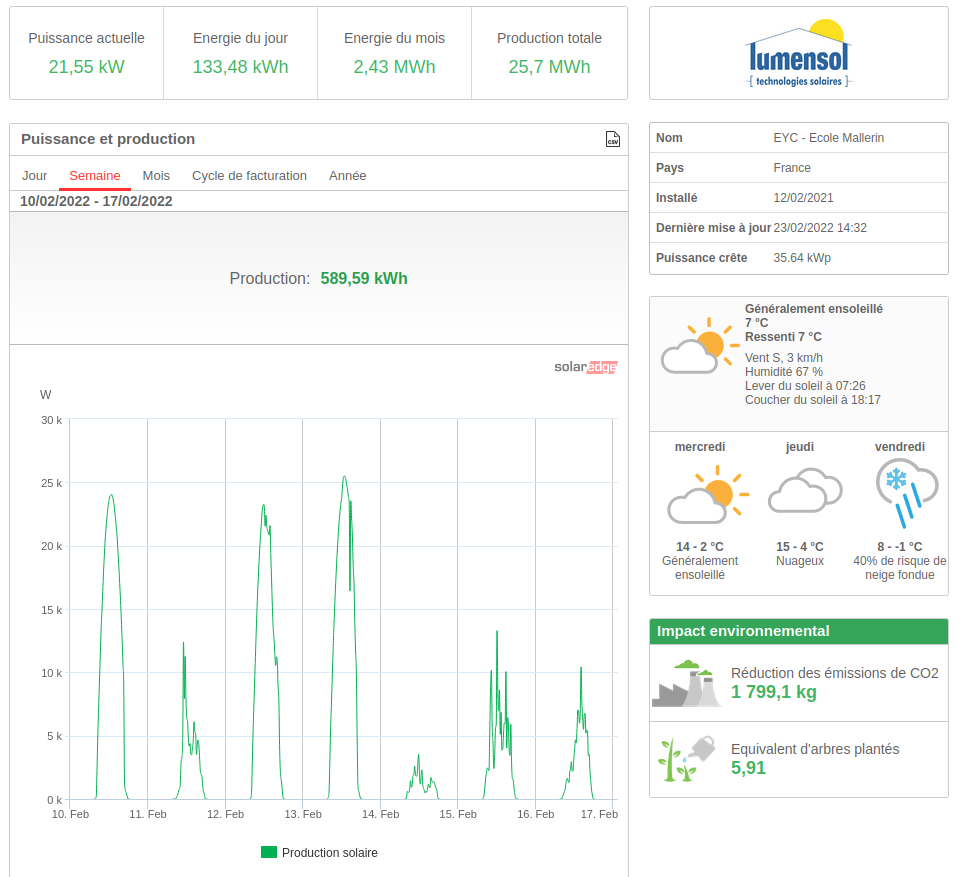Image resolution: width=959 pixels, height=877 pixels.
Task: Click jeudi's cloudy forecast icon
Action: [x=805, y=490]
